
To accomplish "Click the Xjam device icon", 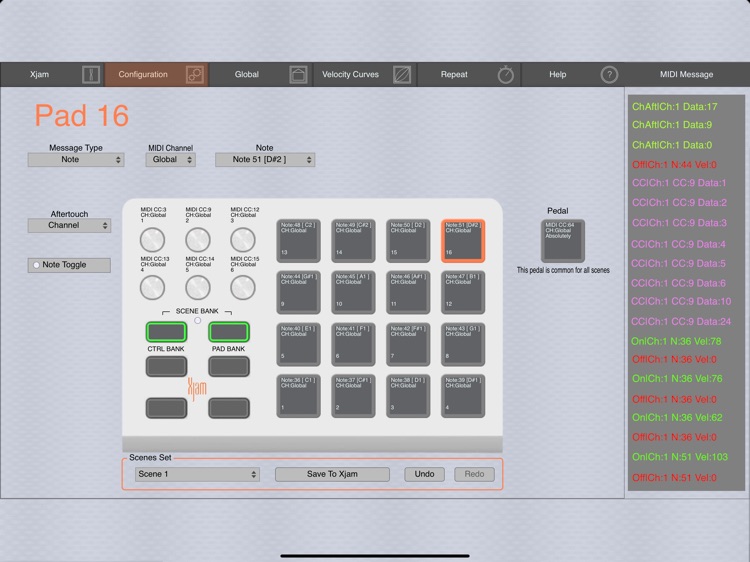I will (x=91, y=75).
